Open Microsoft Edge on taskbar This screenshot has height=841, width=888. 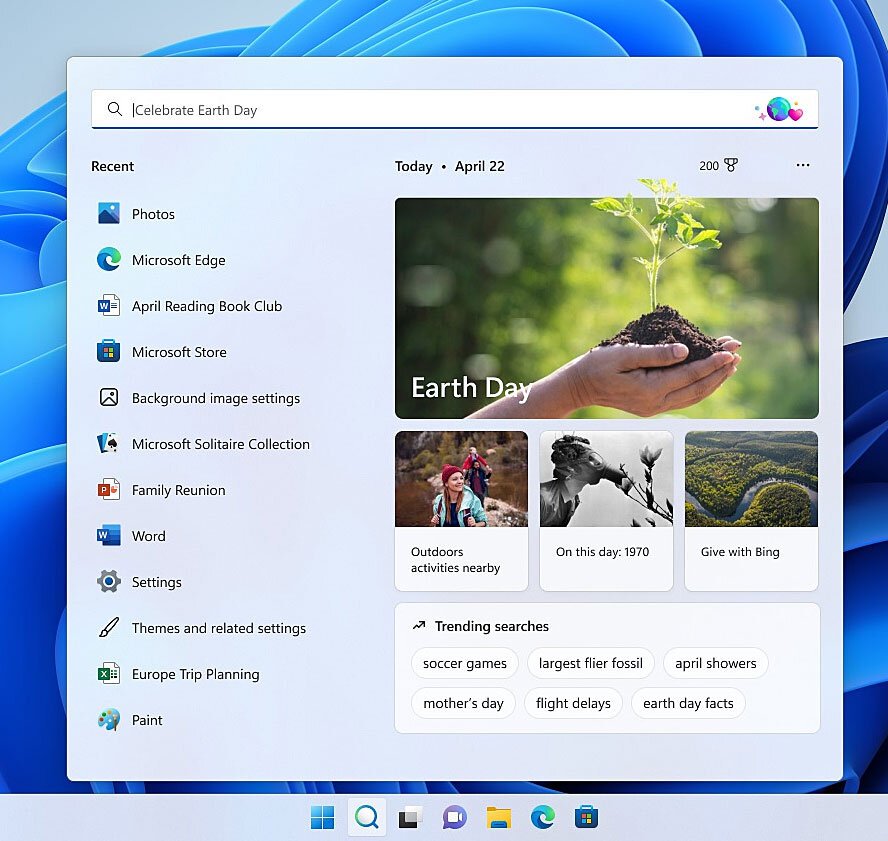point(543,818)
